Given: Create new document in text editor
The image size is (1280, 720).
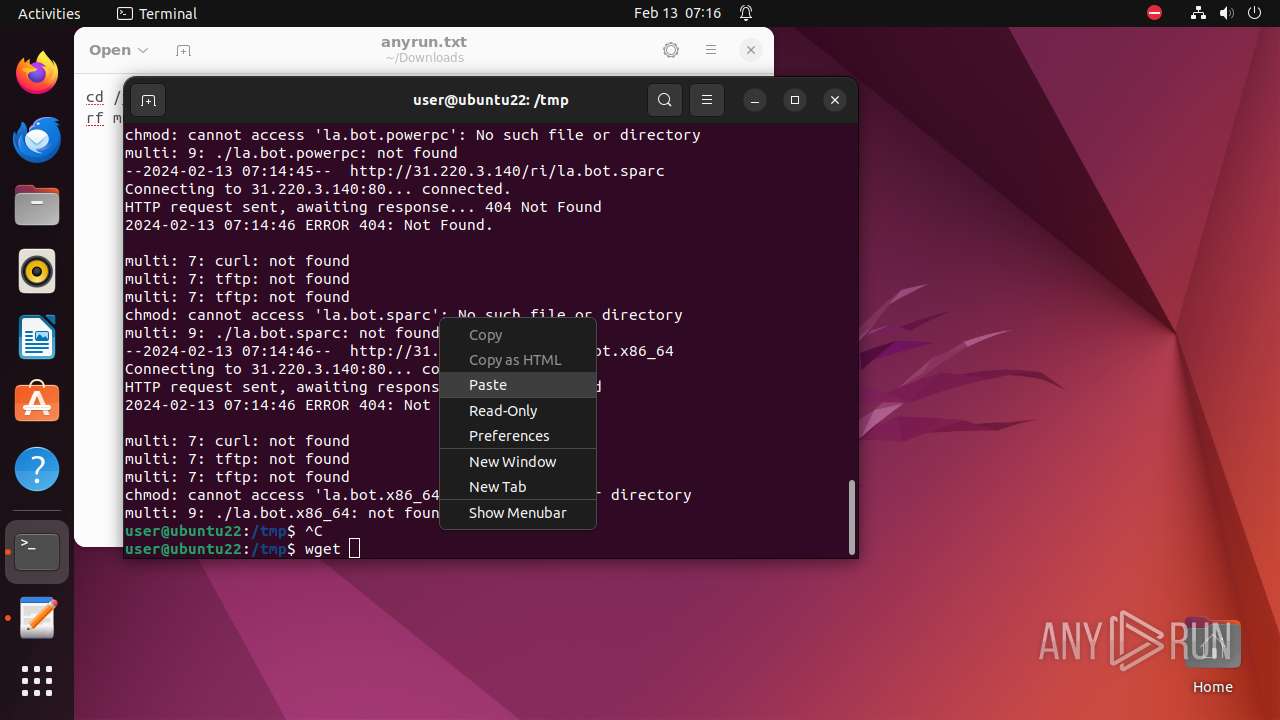Looking at the screenshot, I should tap(183, 50).
